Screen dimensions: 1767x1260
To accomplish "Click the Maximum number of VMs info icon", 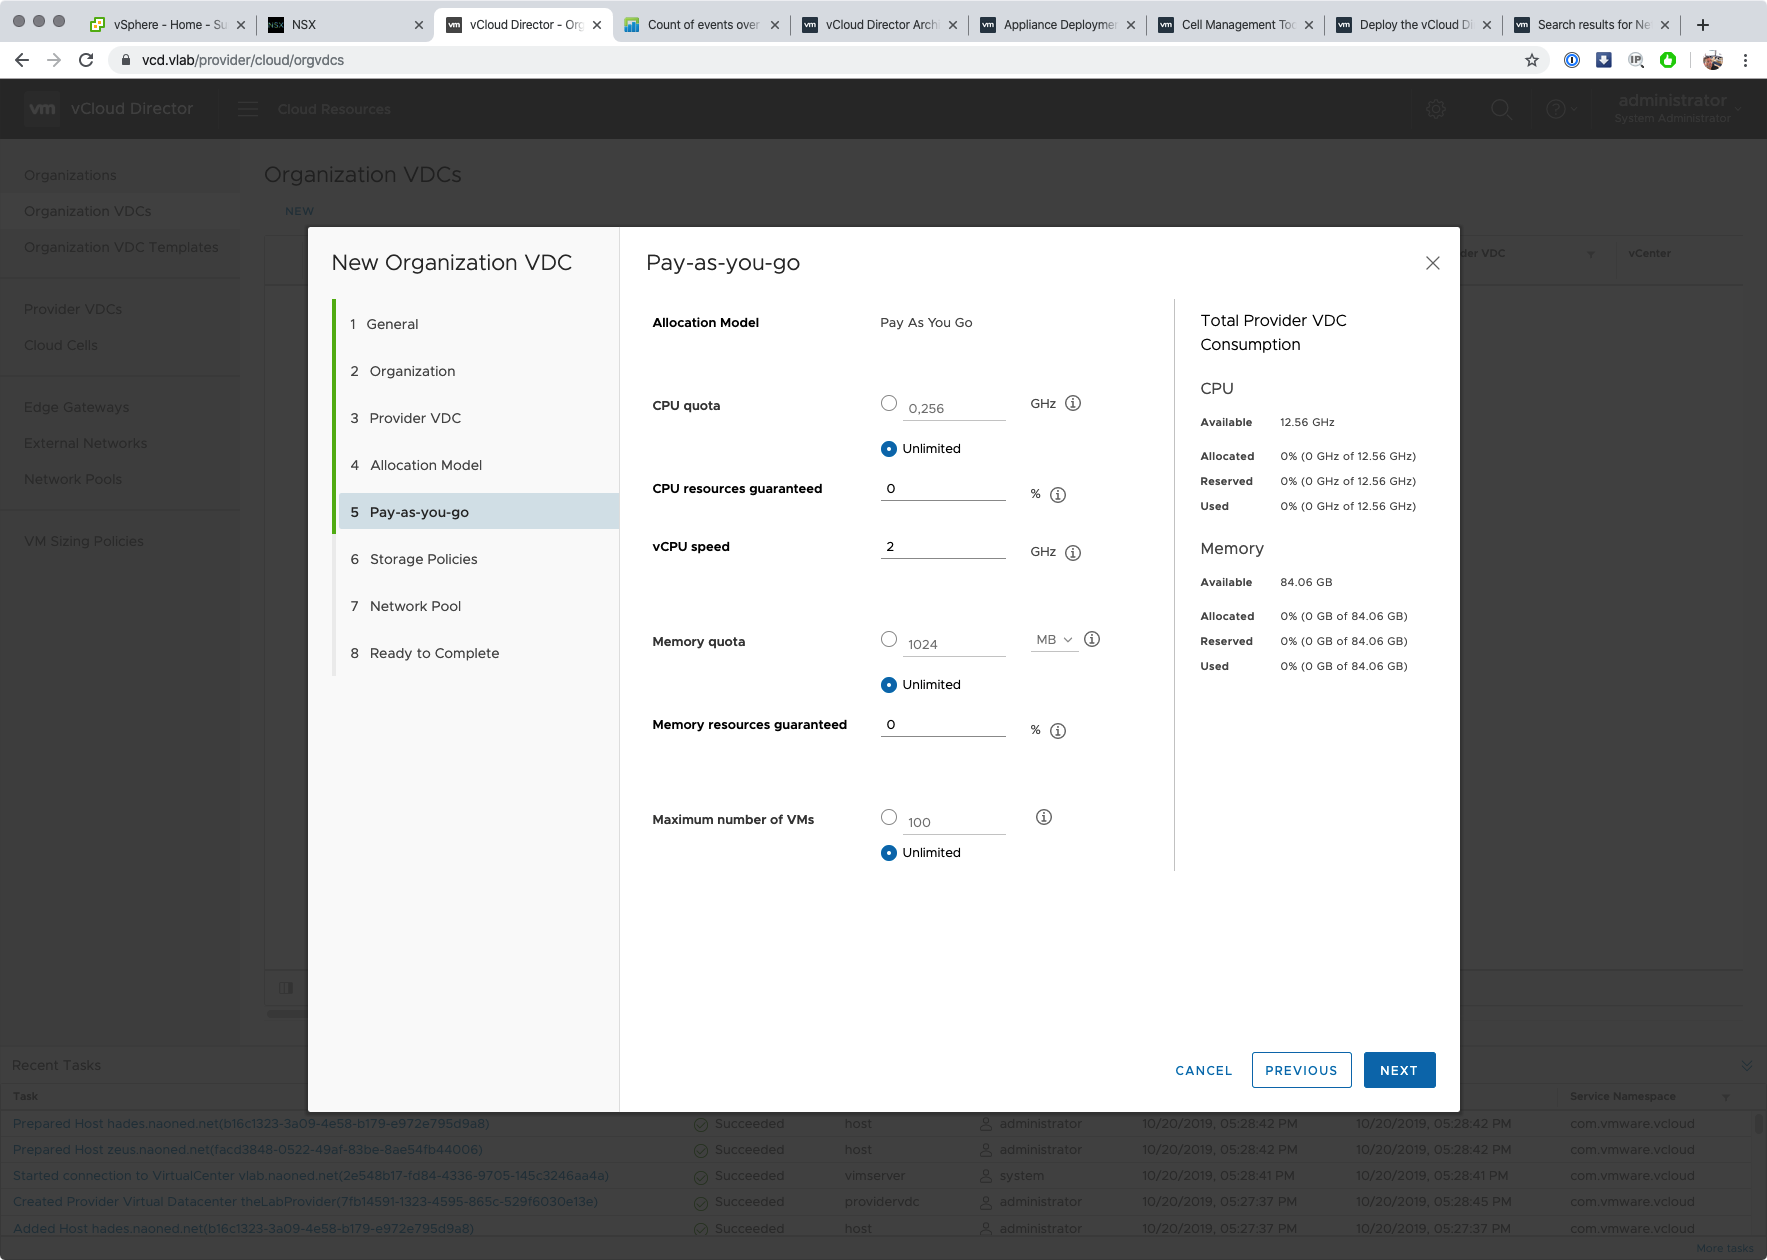I will (x=1043, y=818).
